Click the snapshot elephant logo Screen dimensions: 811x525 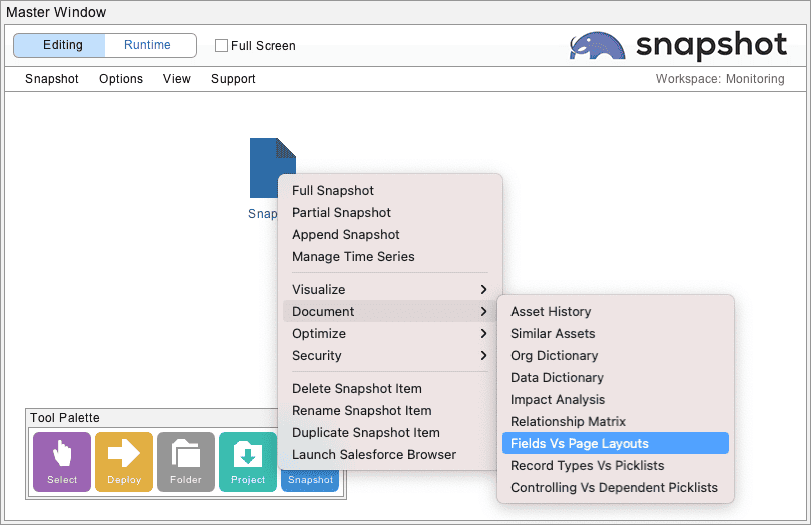click(x=597, y=46)
